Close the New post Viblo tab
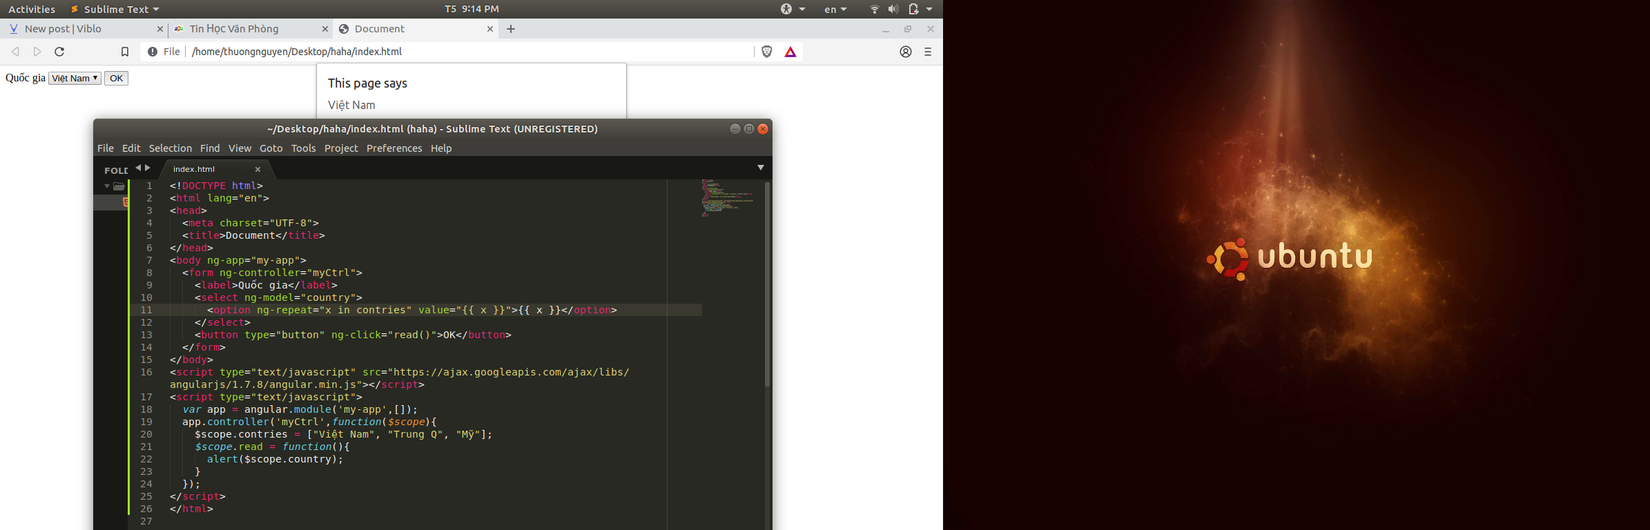The width and height of the screenshot is (1650, 530). 160,29
